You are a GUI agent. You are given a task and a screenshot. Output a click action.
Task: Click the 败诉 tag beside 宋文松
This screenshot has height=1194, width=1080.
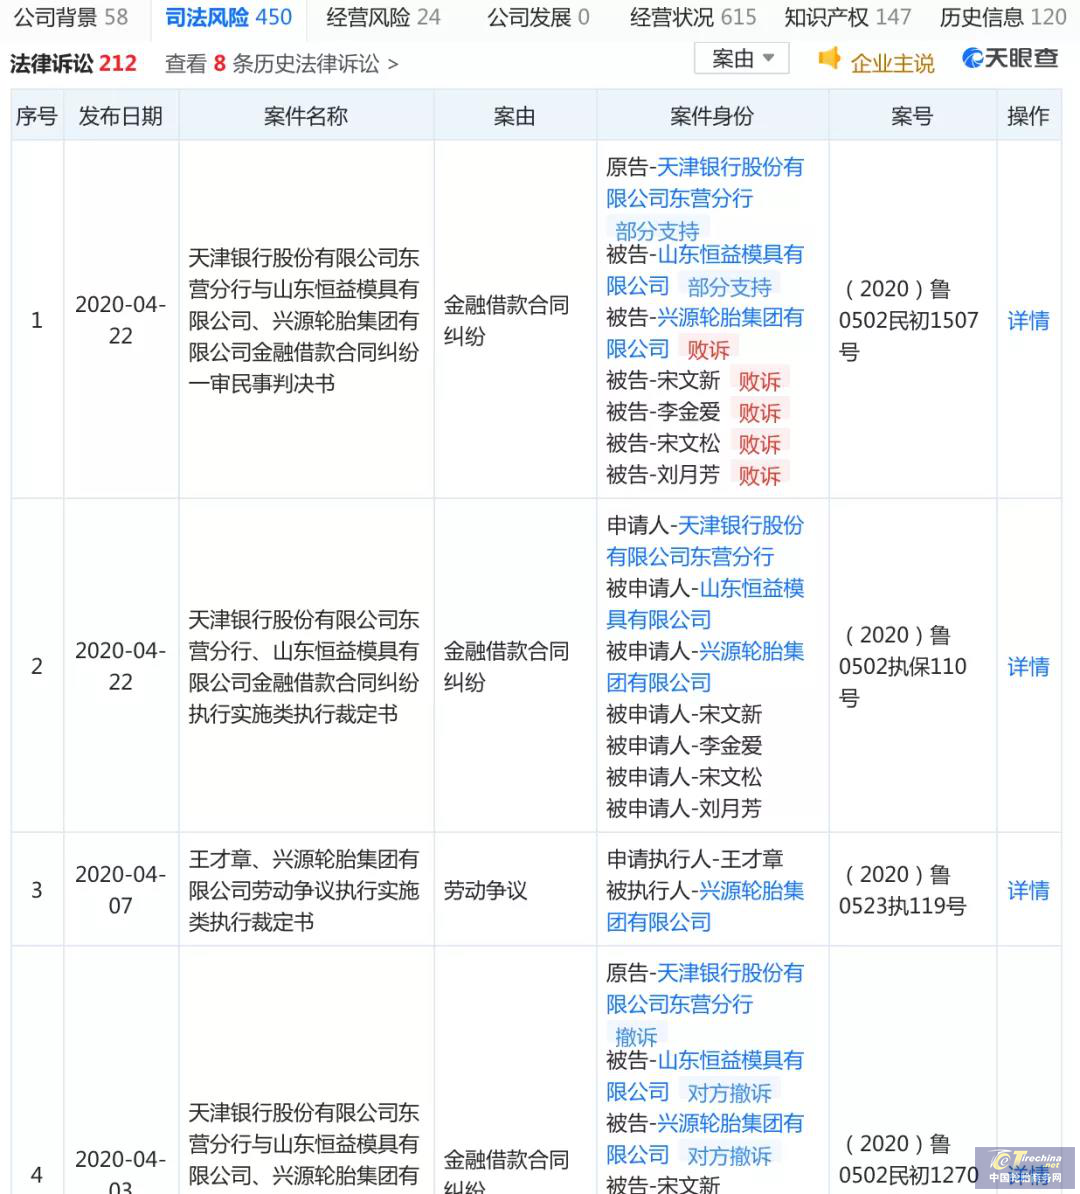click(759, 444)
